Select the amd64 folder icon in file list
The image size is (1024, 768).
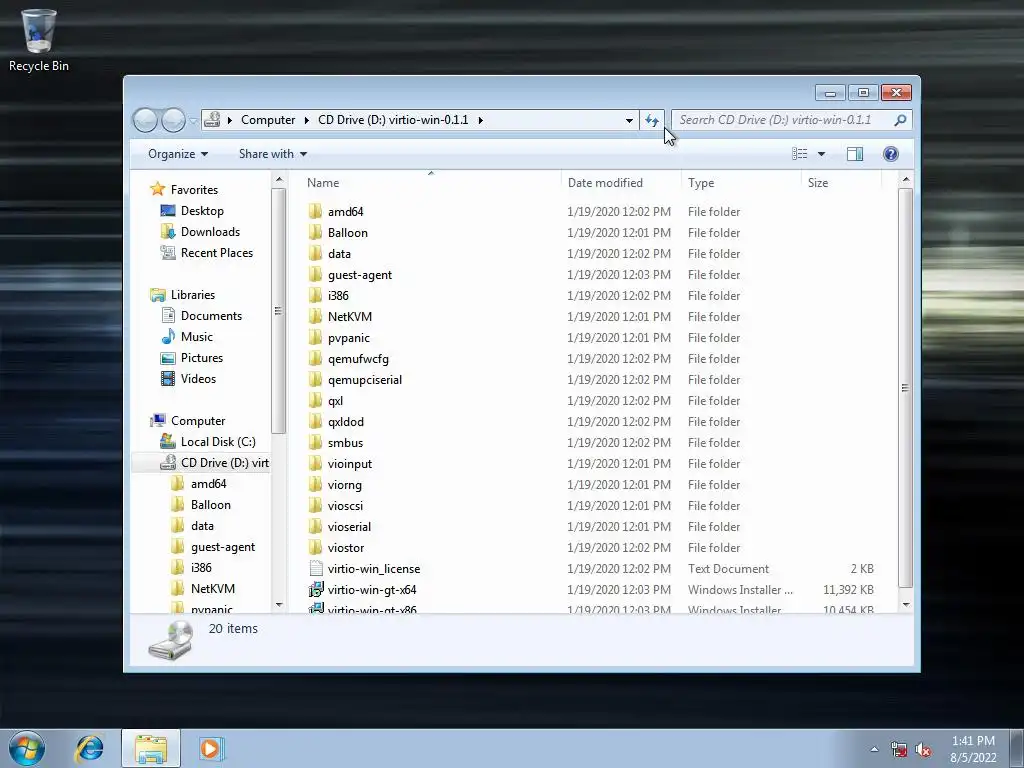coord(315,211)
